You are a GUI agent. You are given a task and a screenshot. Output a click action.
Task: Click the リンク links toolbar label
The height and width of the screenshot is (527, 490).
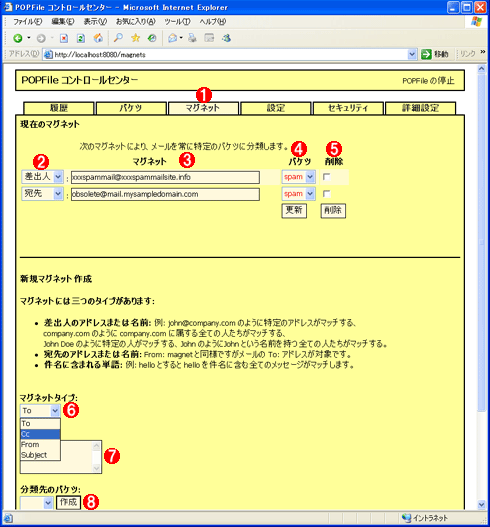pos(468,54)
